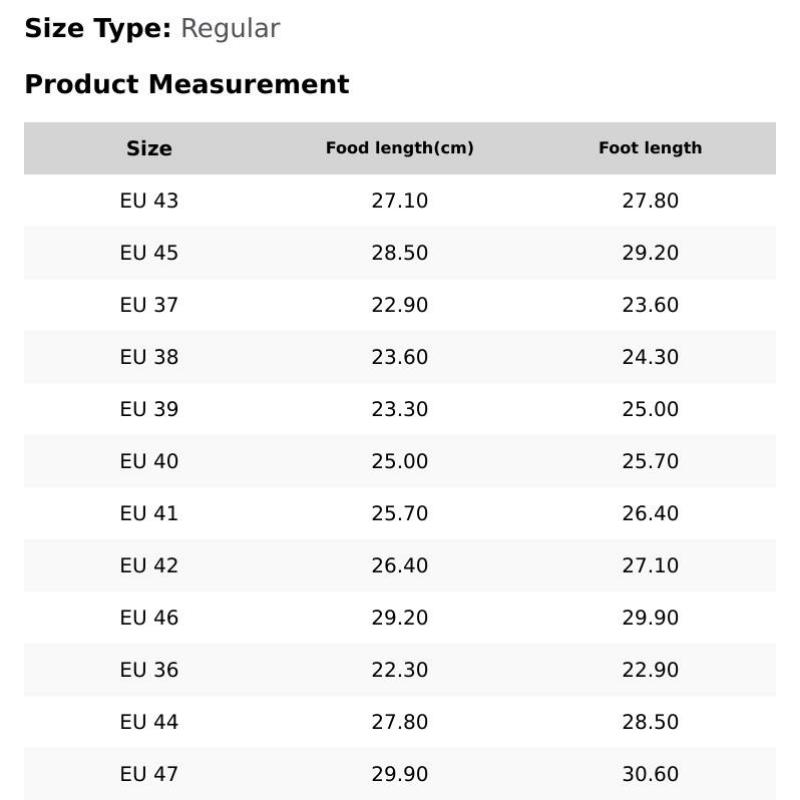Click the Food length(cm) column header
800x800 pixels.
[399, 148]
